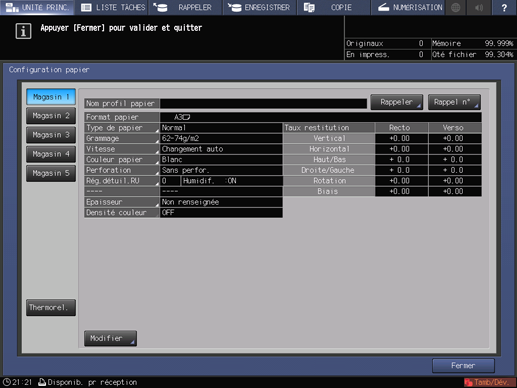Click the Haut/Bas Verso value

pos(455,160)
